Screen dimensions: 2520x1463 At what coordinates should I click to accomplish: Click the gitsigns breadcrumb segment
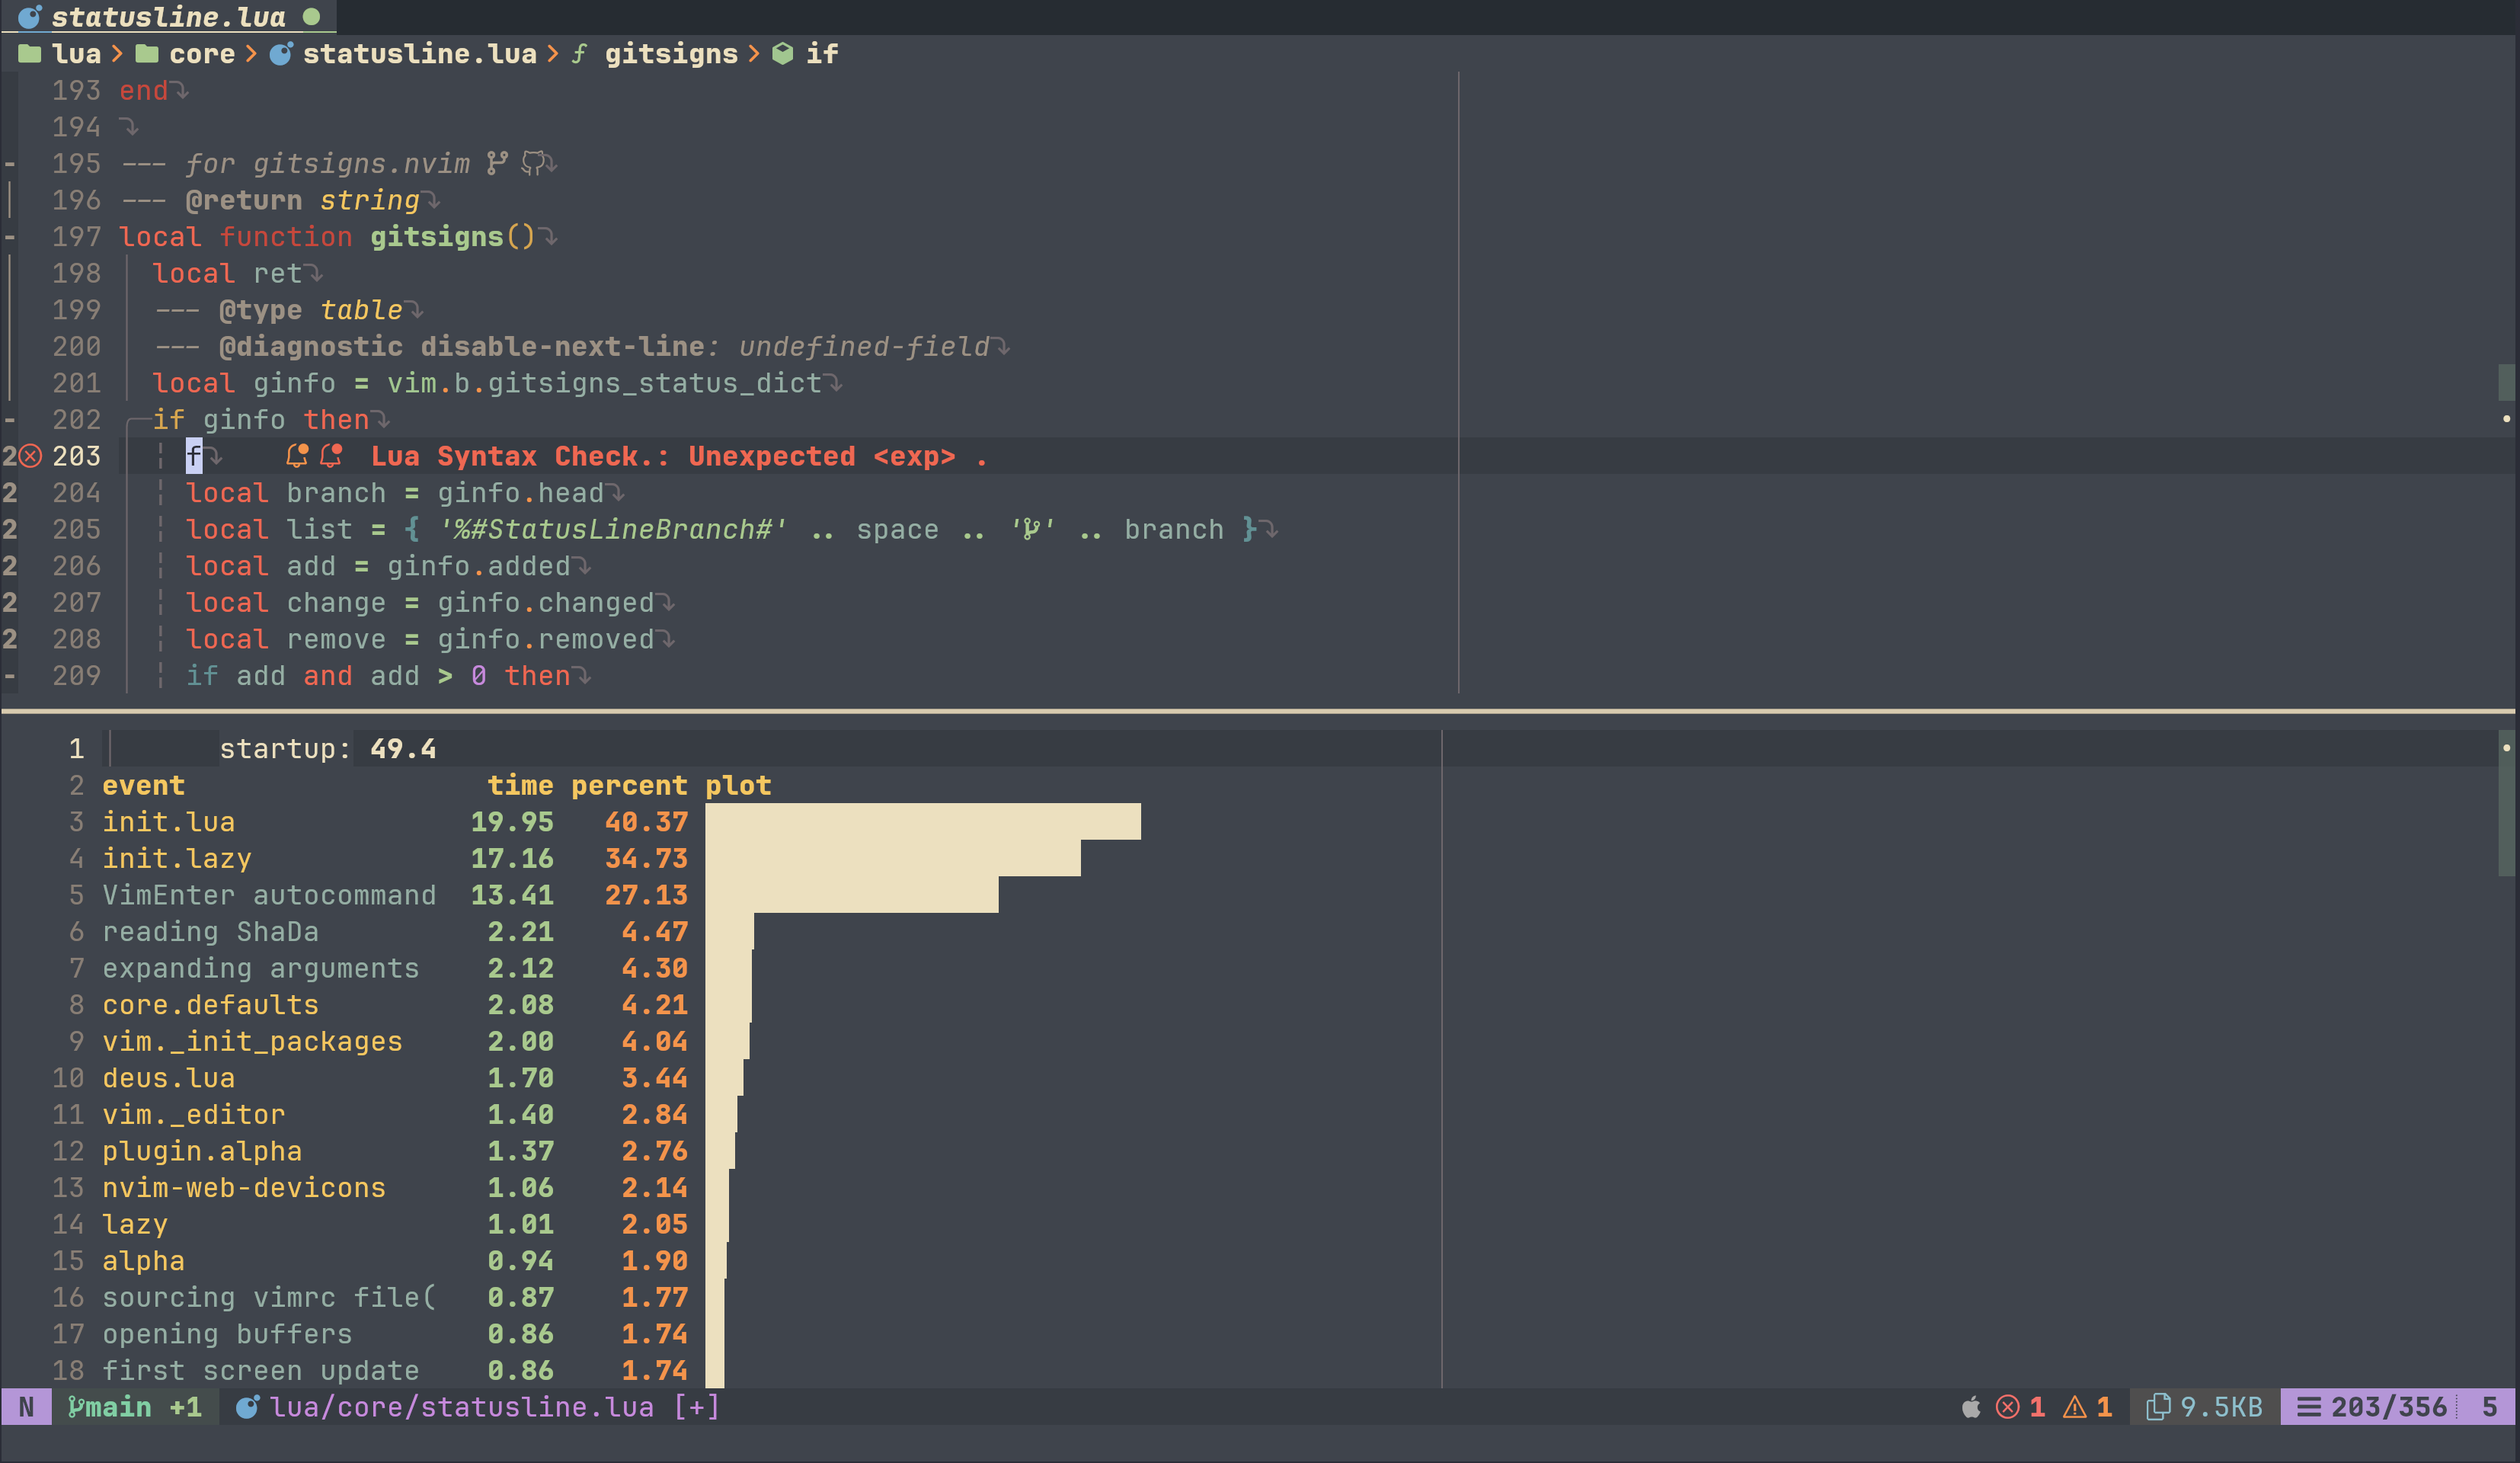pyautogui.click(x=670, y=54)
